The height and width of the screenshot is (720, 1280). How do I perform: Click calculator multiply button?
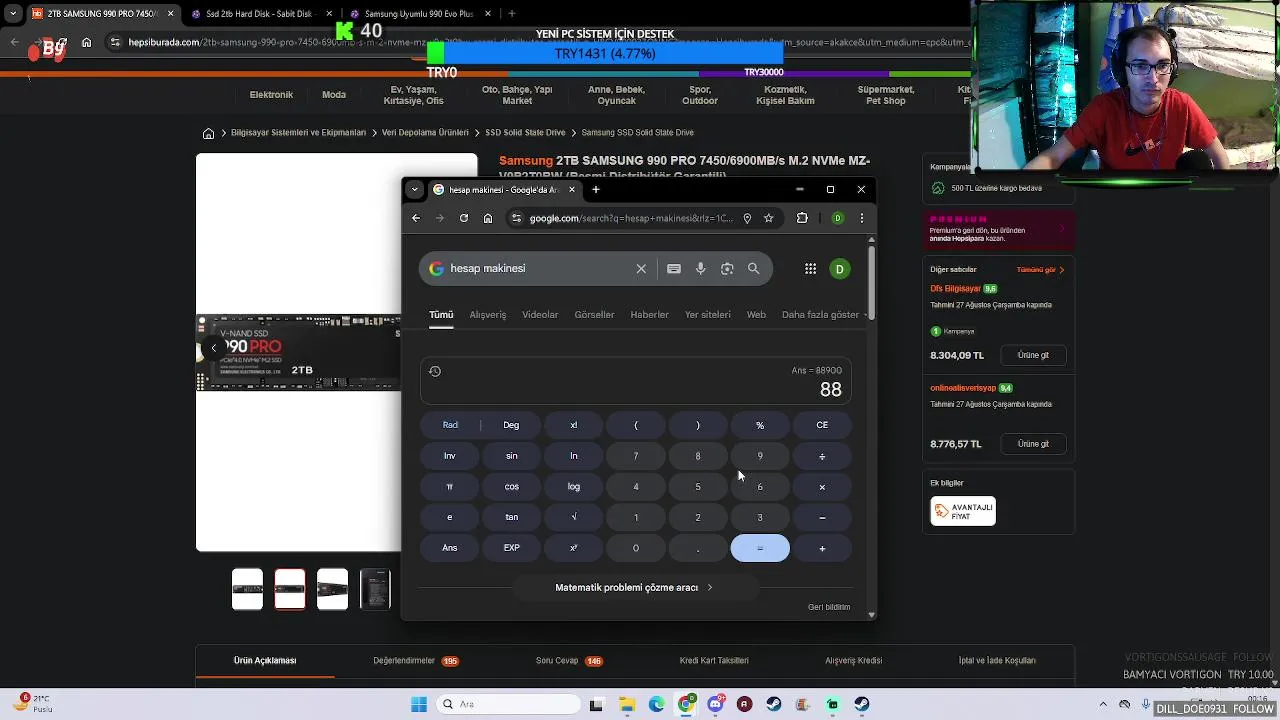pyautogui.click(x=822, y=487)
